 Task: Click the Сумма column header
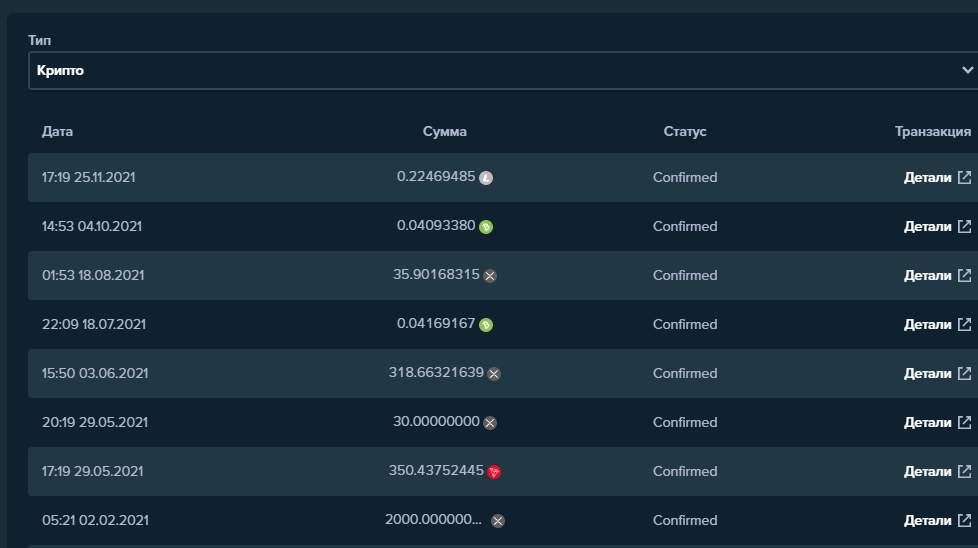point(444,131)
